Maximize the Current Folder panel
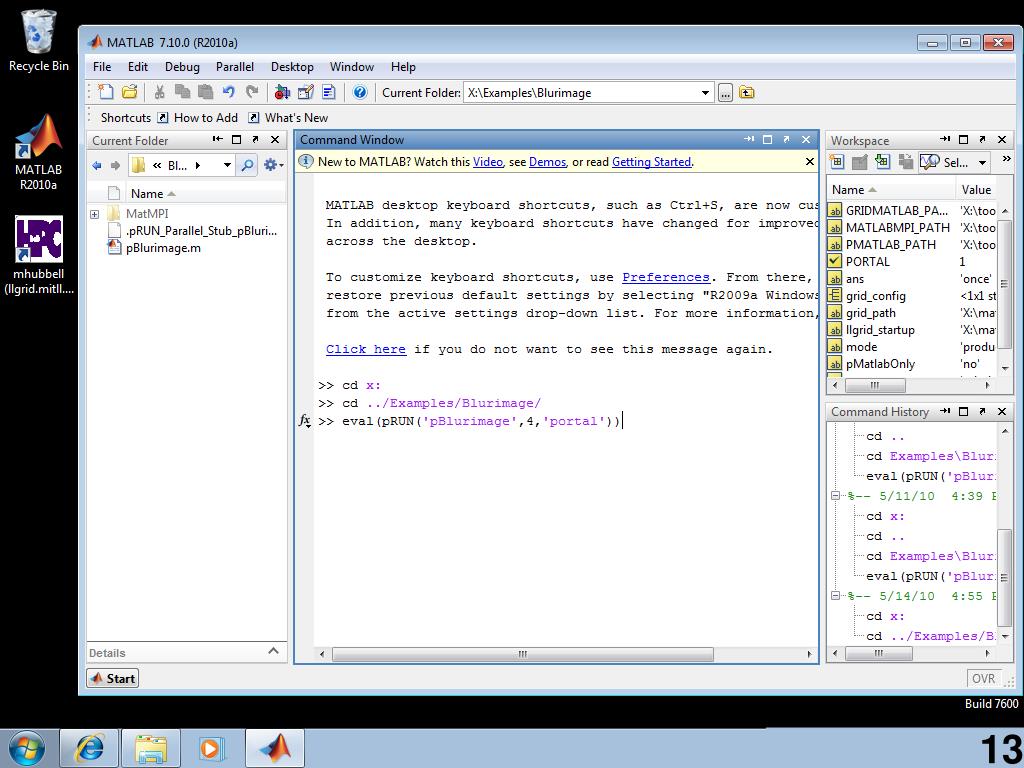 point(236,139)
